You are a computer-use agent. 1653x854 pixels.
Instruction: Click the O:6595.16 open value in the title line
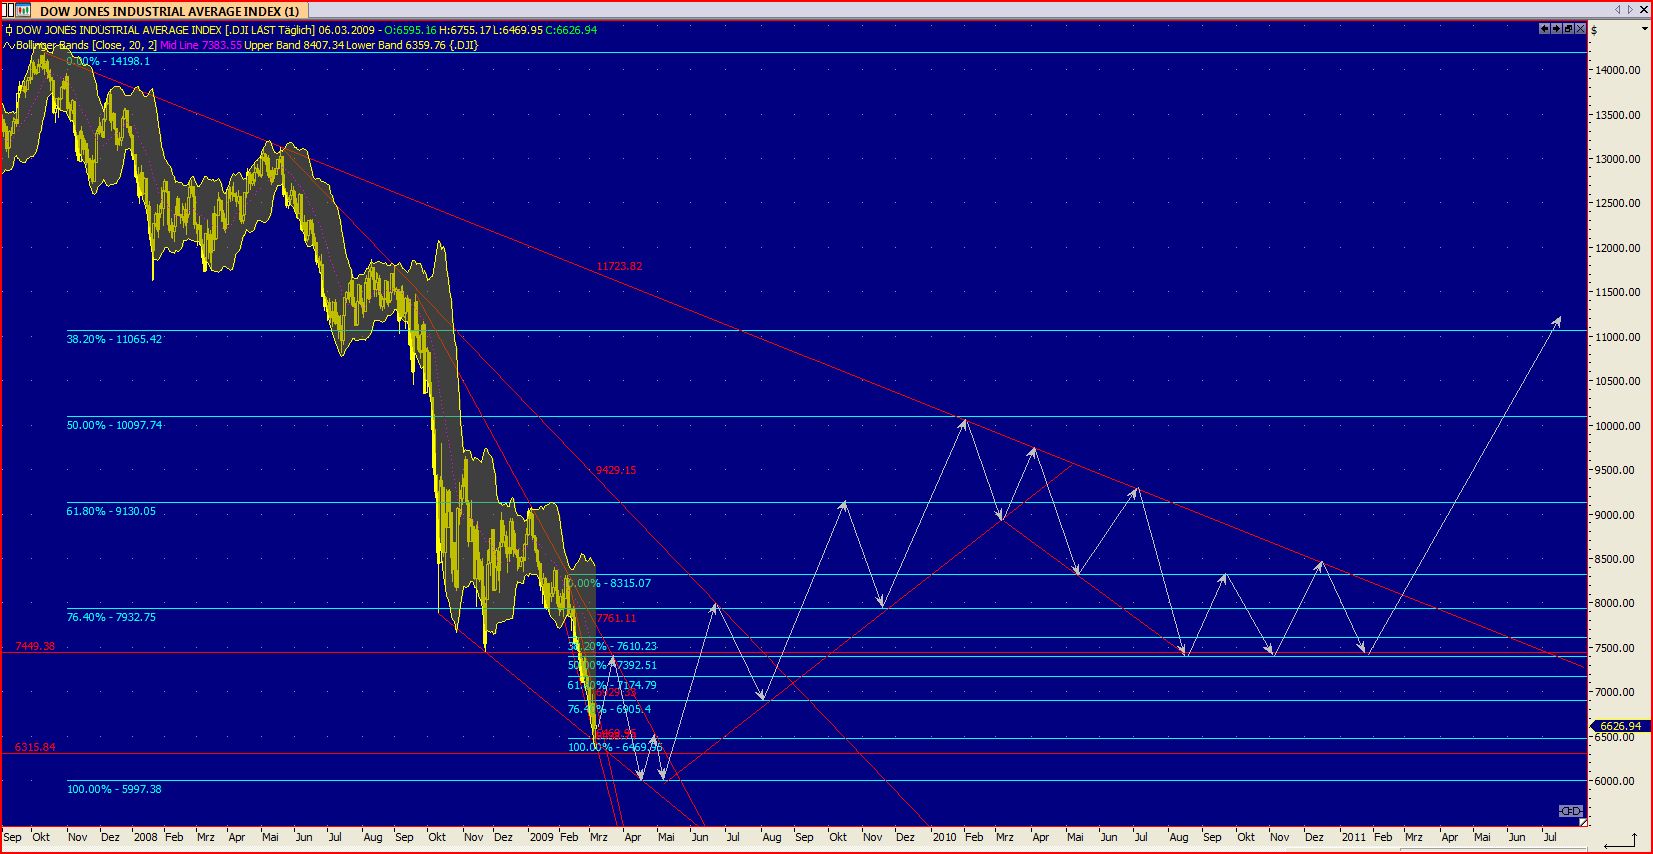410,30
